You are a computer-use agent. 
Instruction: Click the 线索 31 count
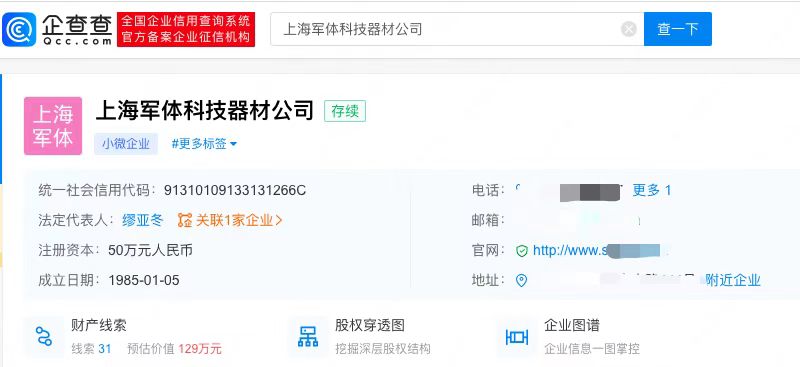coord(91,349)
